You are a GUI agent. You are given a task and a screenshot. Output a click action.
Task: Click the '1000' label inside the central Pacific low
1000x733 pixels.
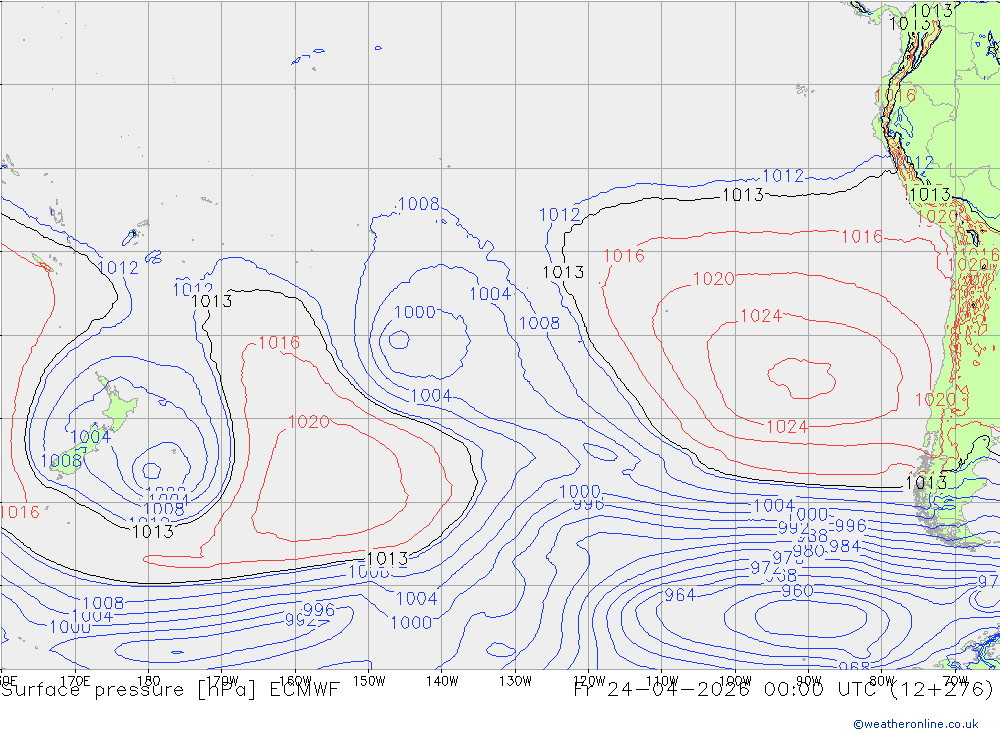coord(415,312)
